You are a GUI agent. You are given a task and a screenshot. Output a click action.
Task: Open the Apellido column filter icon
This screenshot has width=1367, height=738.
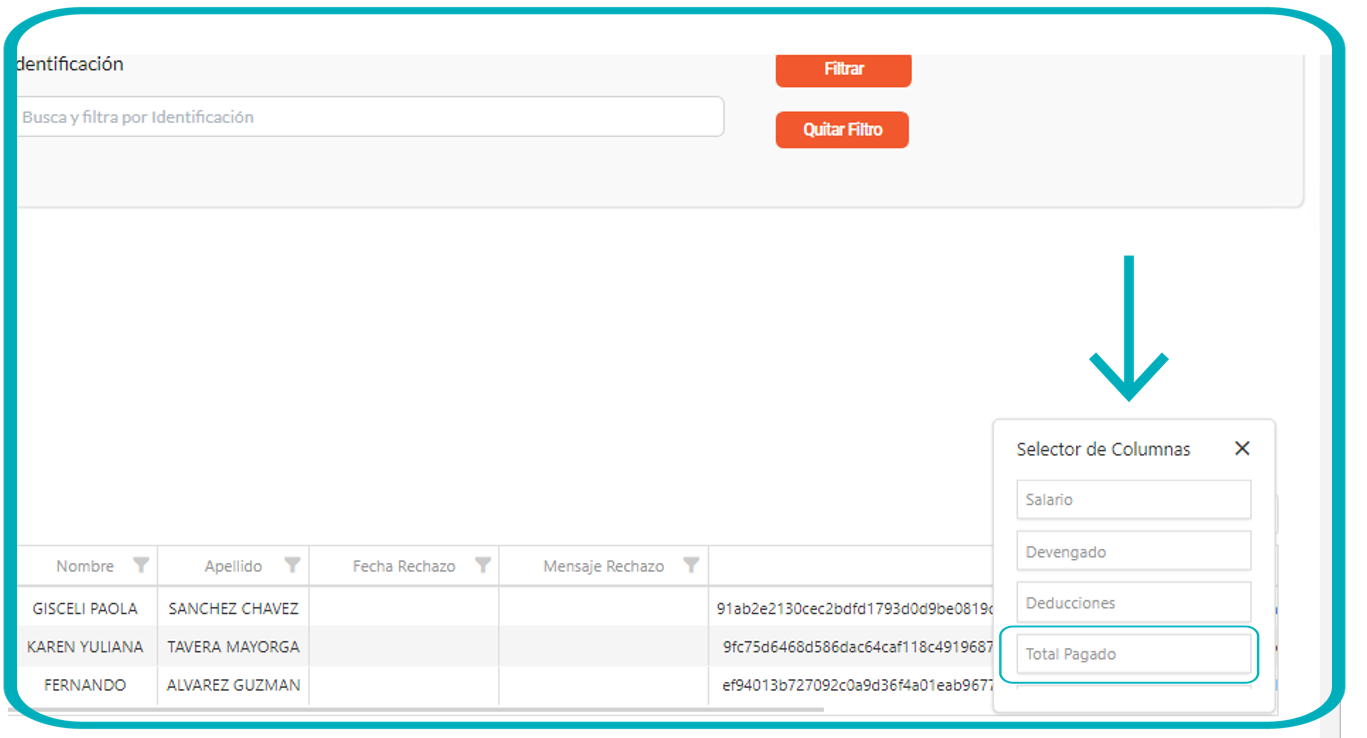tap(292, 566)
